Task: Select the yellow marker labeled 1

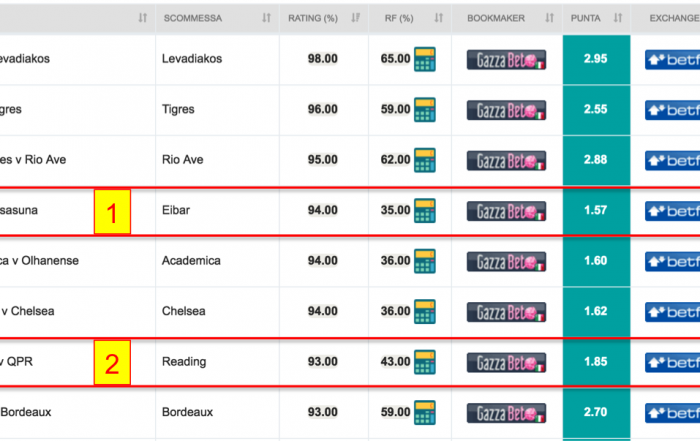Action: pos(112,212)
